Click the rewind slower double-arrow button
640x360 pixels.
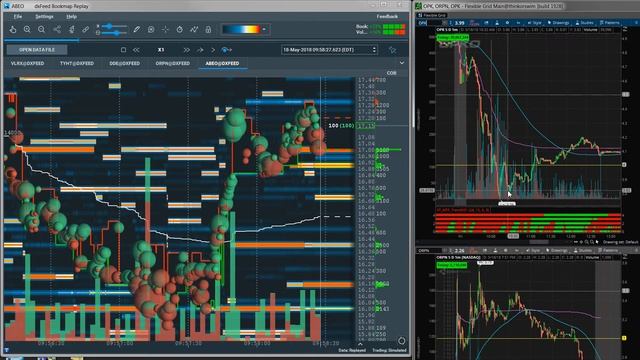click(136, 50)
